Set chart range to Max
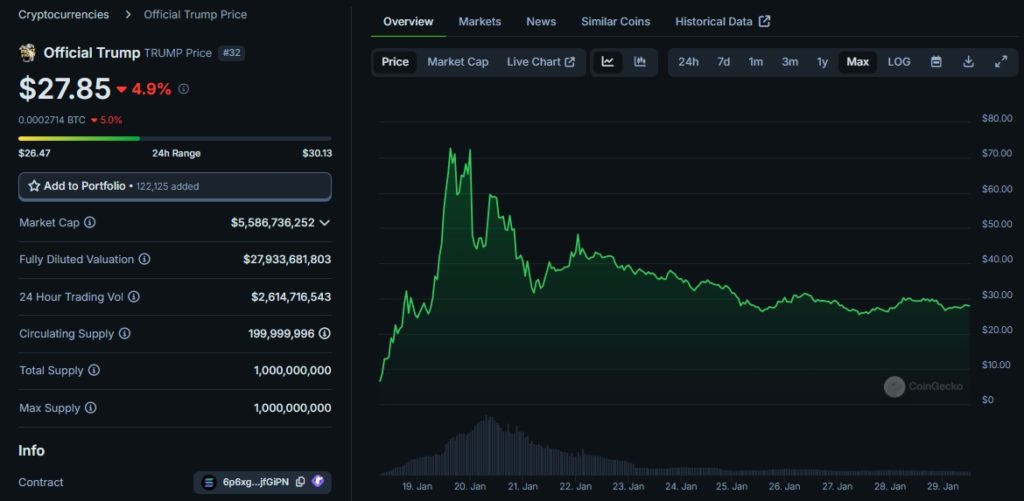This screenshot has height=501, width=1024. (857, 62)
